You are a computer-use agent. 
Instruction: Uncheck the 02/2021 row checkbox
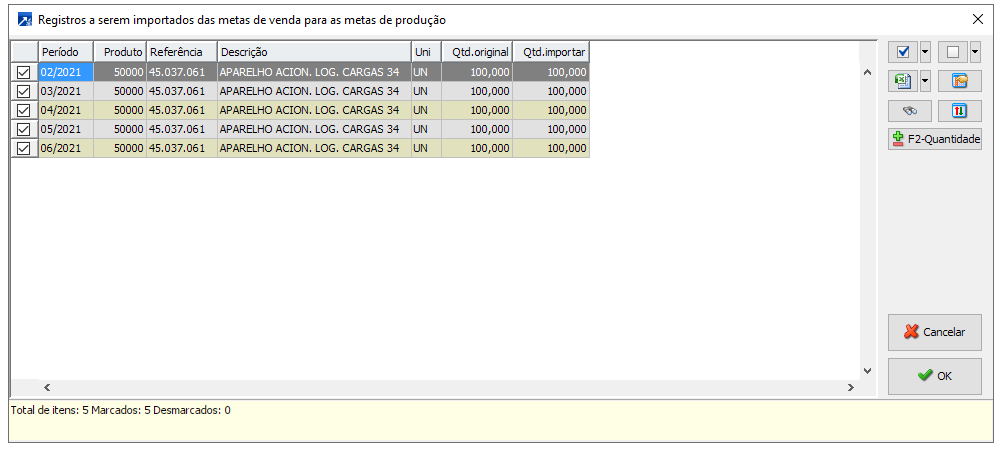pos(24,72)
